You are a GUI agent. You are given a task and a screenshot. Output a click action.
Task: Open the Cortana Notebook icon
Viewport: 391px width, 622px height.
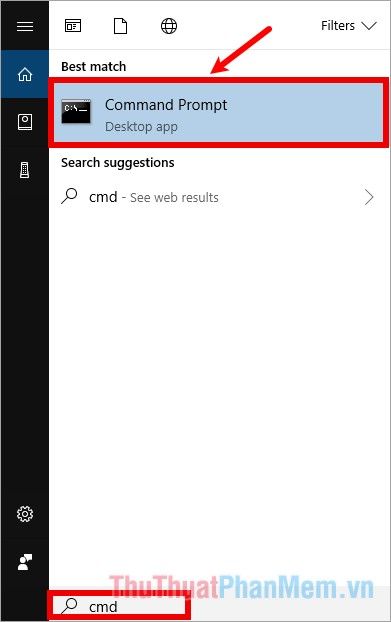(25, 122)
